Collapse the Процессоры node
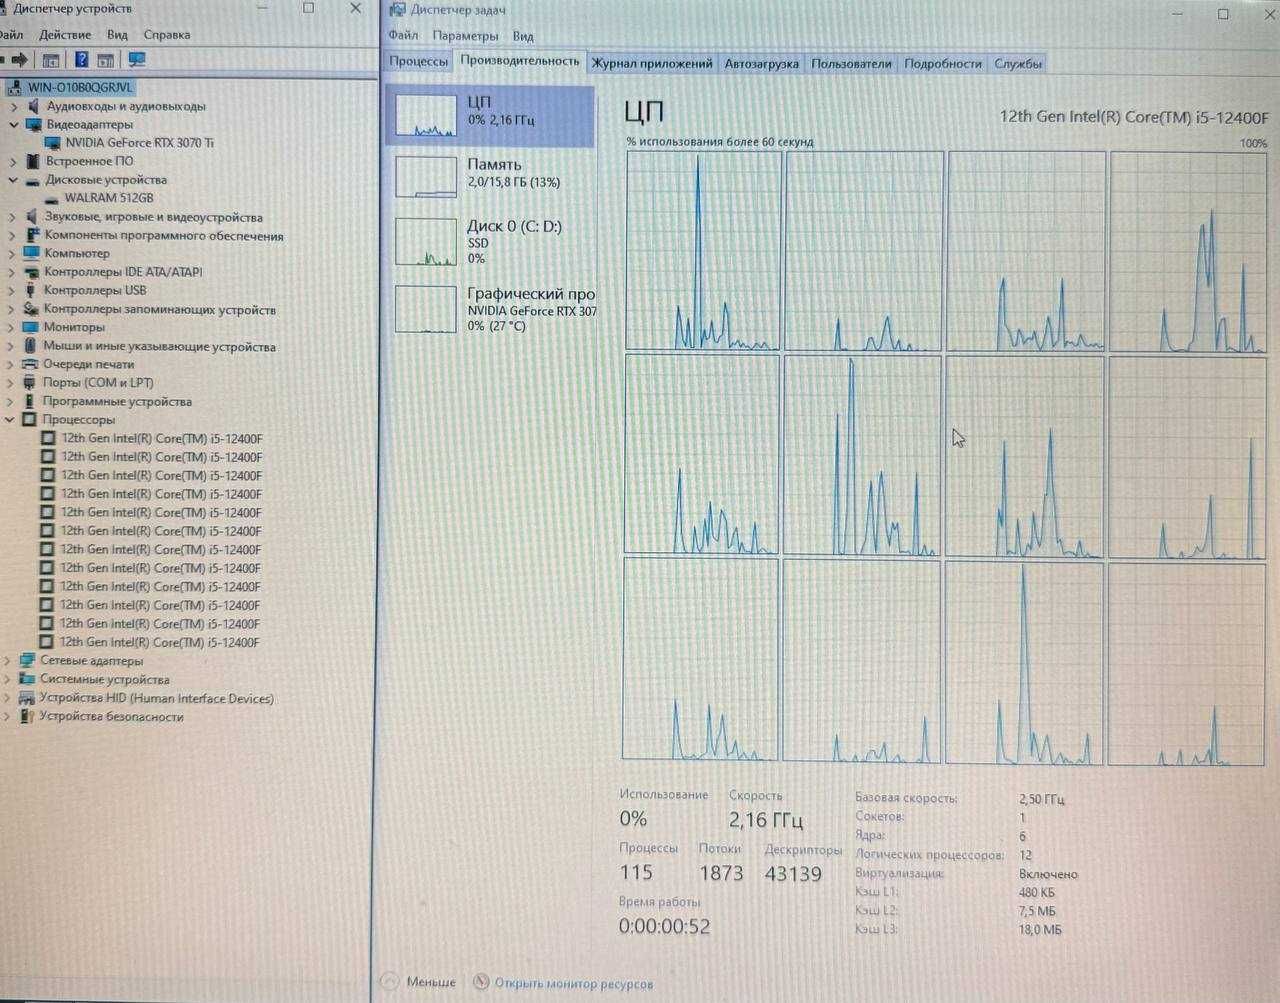Viewport: 1280px width, 1003px height. coord(10,420)
